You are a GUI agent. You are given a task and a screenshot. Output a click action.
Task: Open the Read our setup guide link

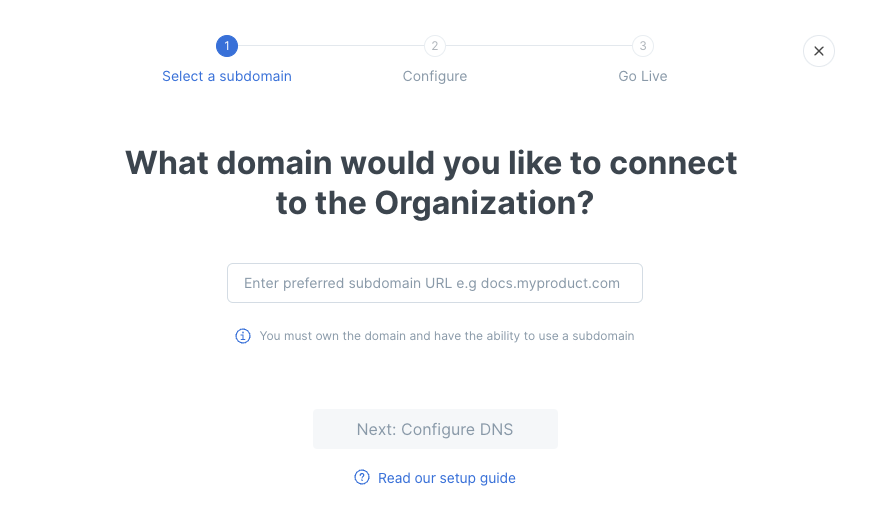point(447,478)
